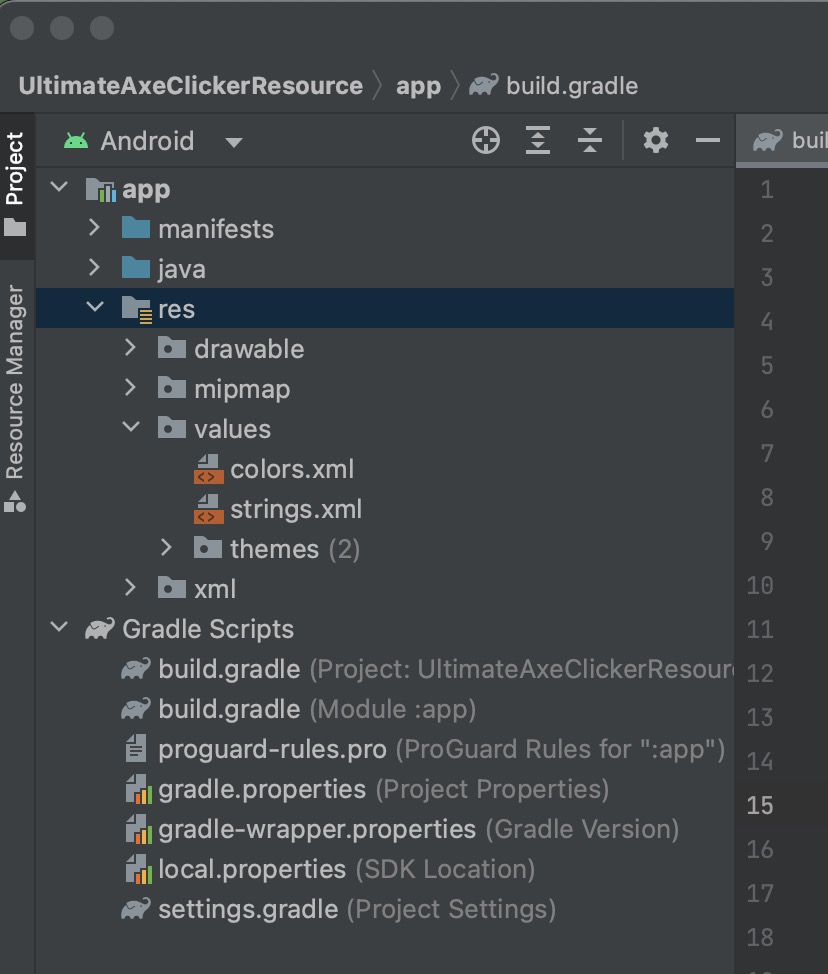Image resolution: width=828 pixels, height=974 pixels.
Task: Click the settings.gradle elephant icon
Action: tap(136, 909)
